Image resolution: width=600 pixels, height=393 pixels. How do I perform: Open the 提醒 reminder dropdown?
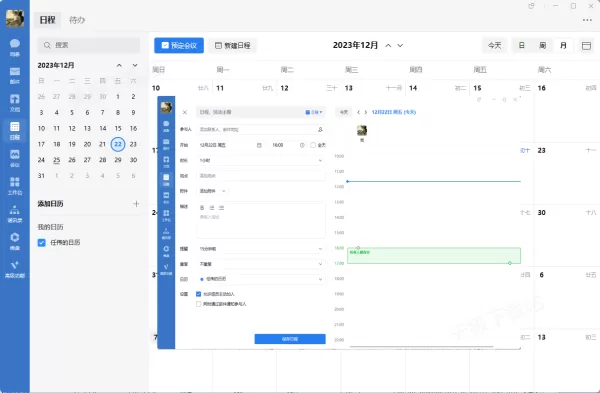coord(261,249)
